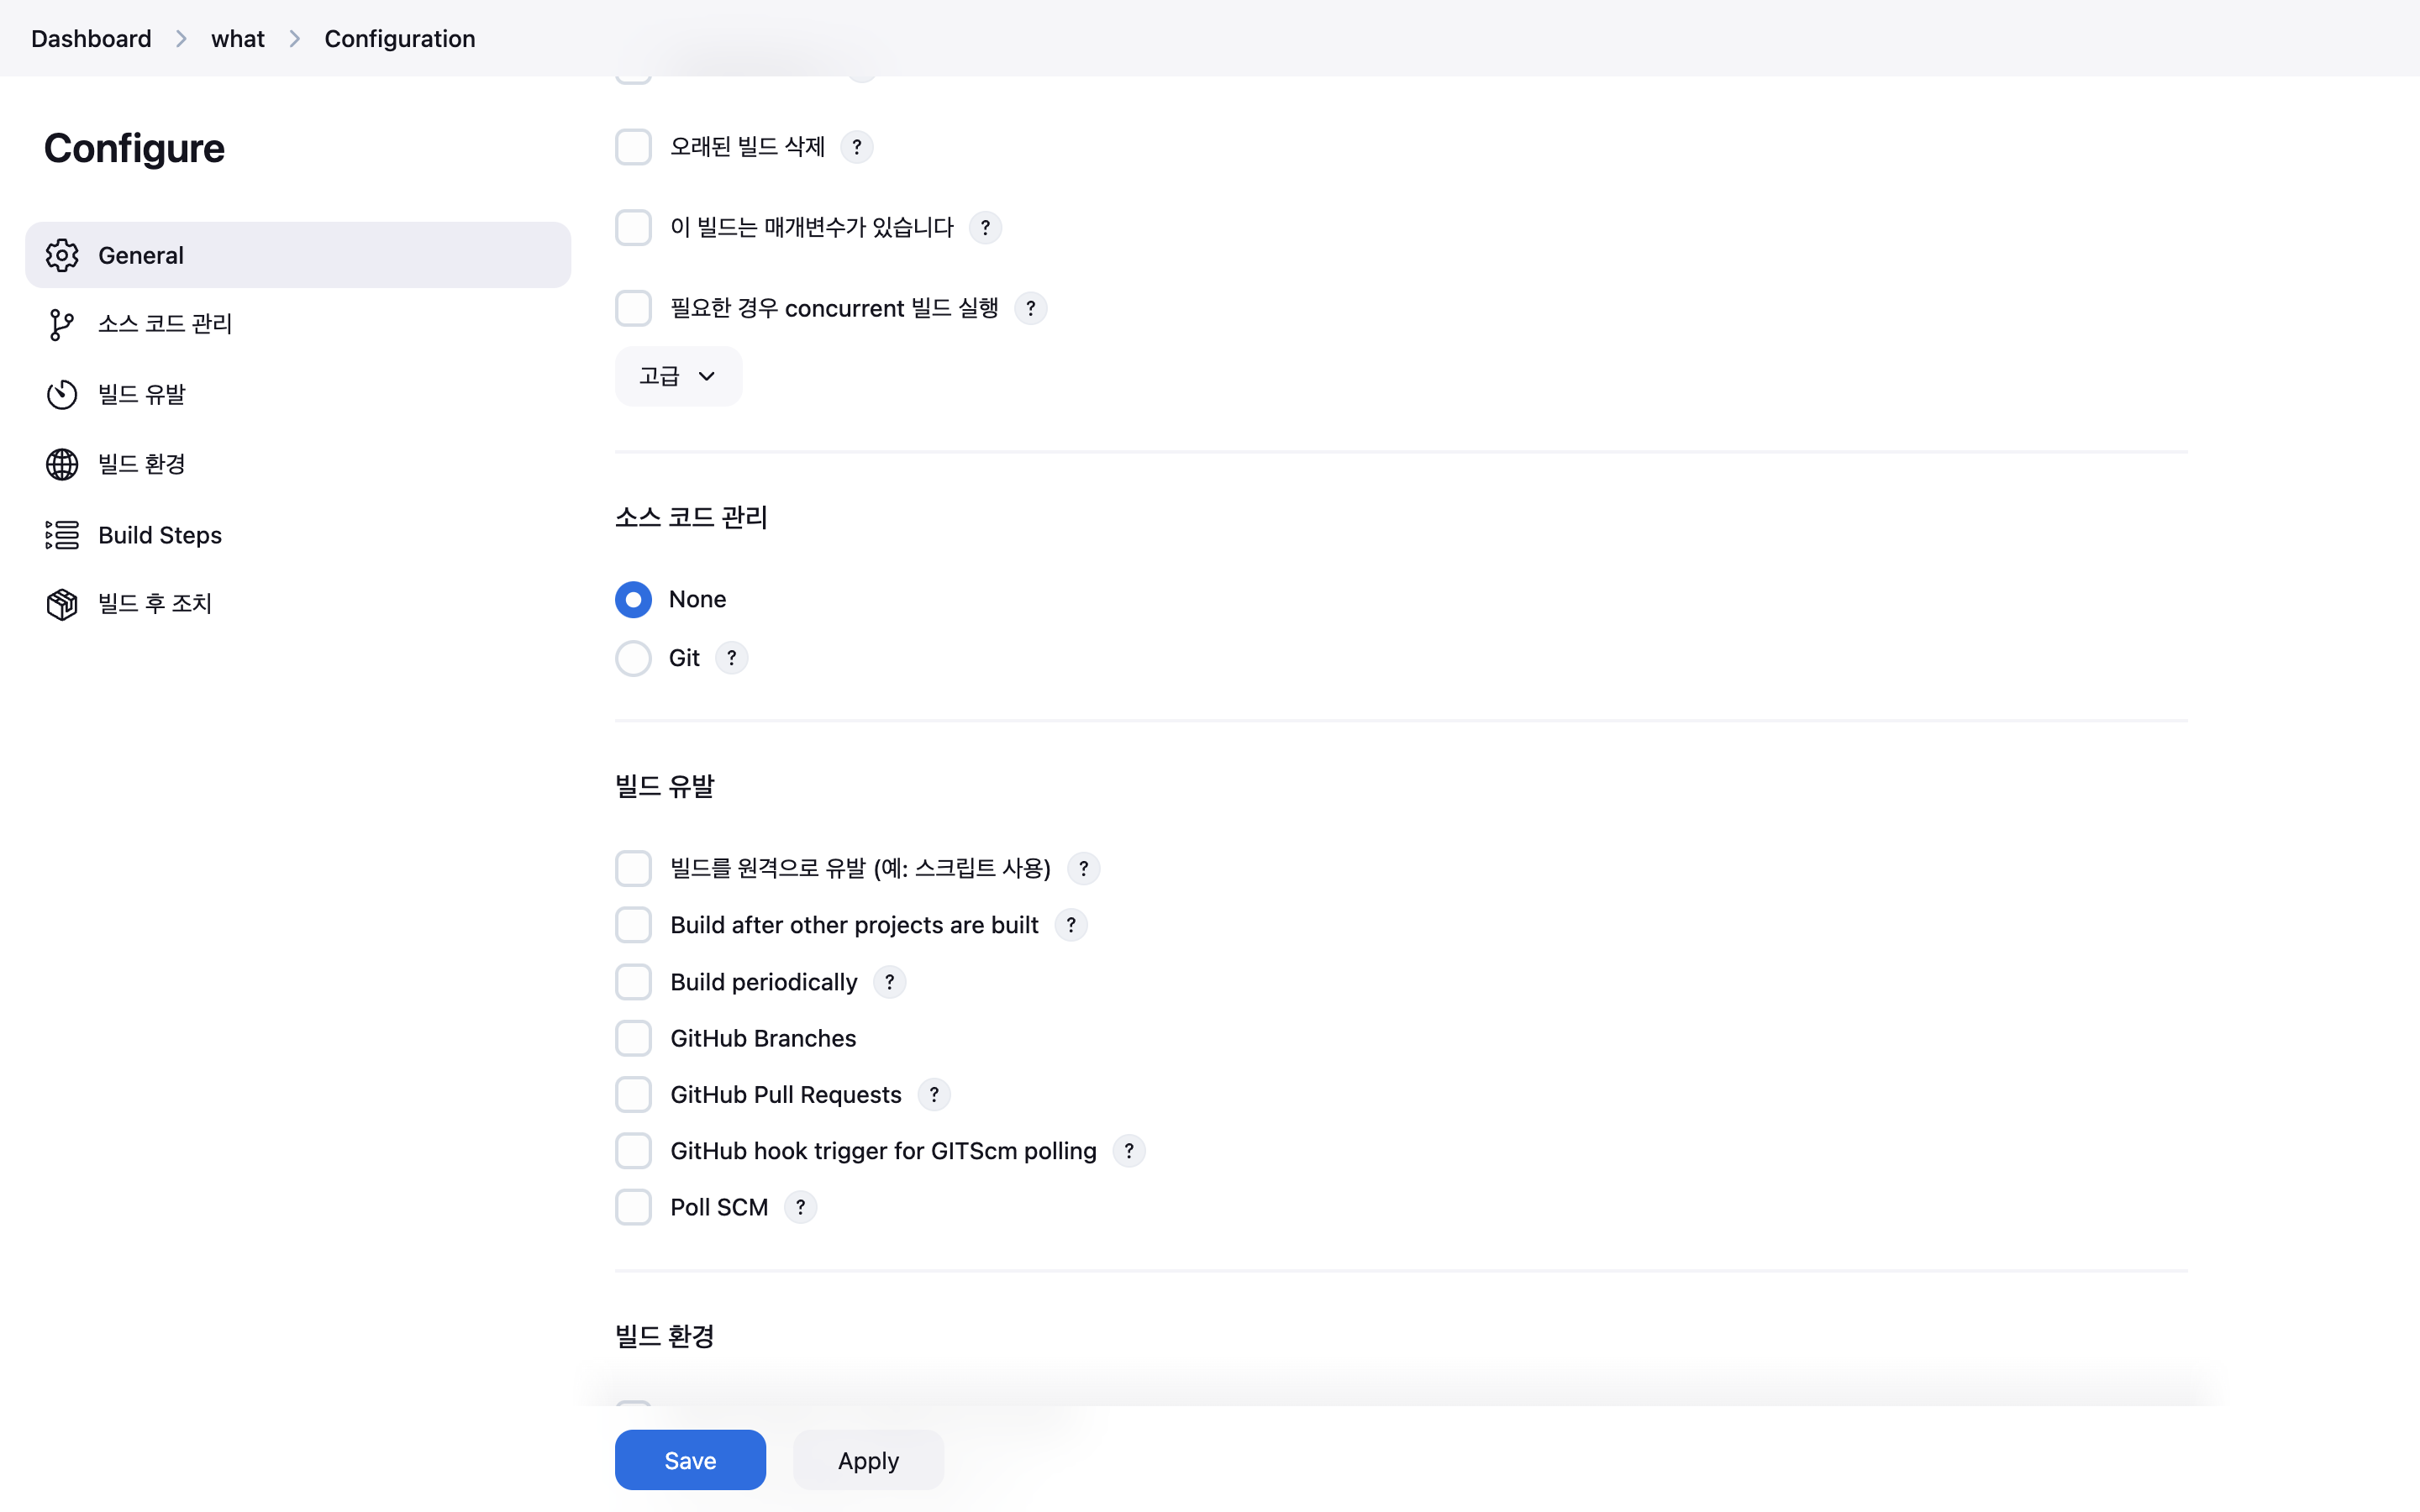Open help for Poll SCM

point(800,1207)
